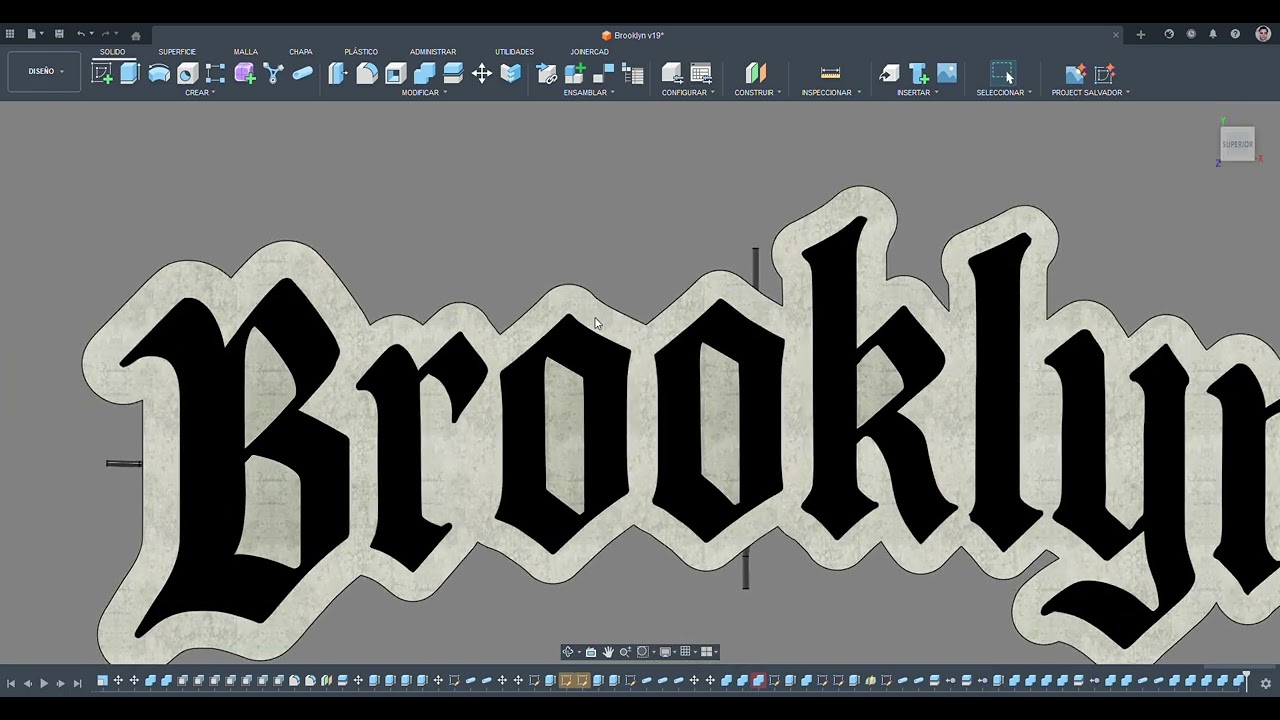Image resolution: width=1280 pixels, height=720 pixels.
Task: Expand the Modificar menu
Action: pyautogui.click(x=424, y=93)
